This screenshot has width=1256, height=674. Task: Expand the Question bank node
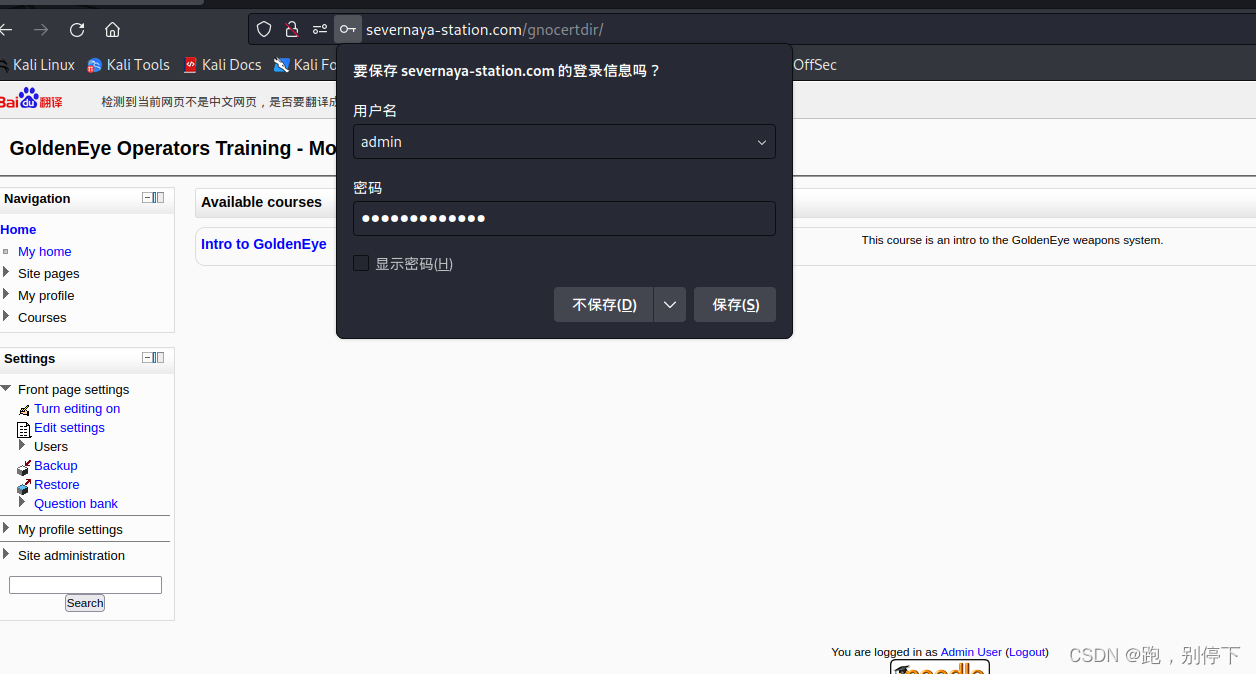pyautogui.click(x=22, y=502)
